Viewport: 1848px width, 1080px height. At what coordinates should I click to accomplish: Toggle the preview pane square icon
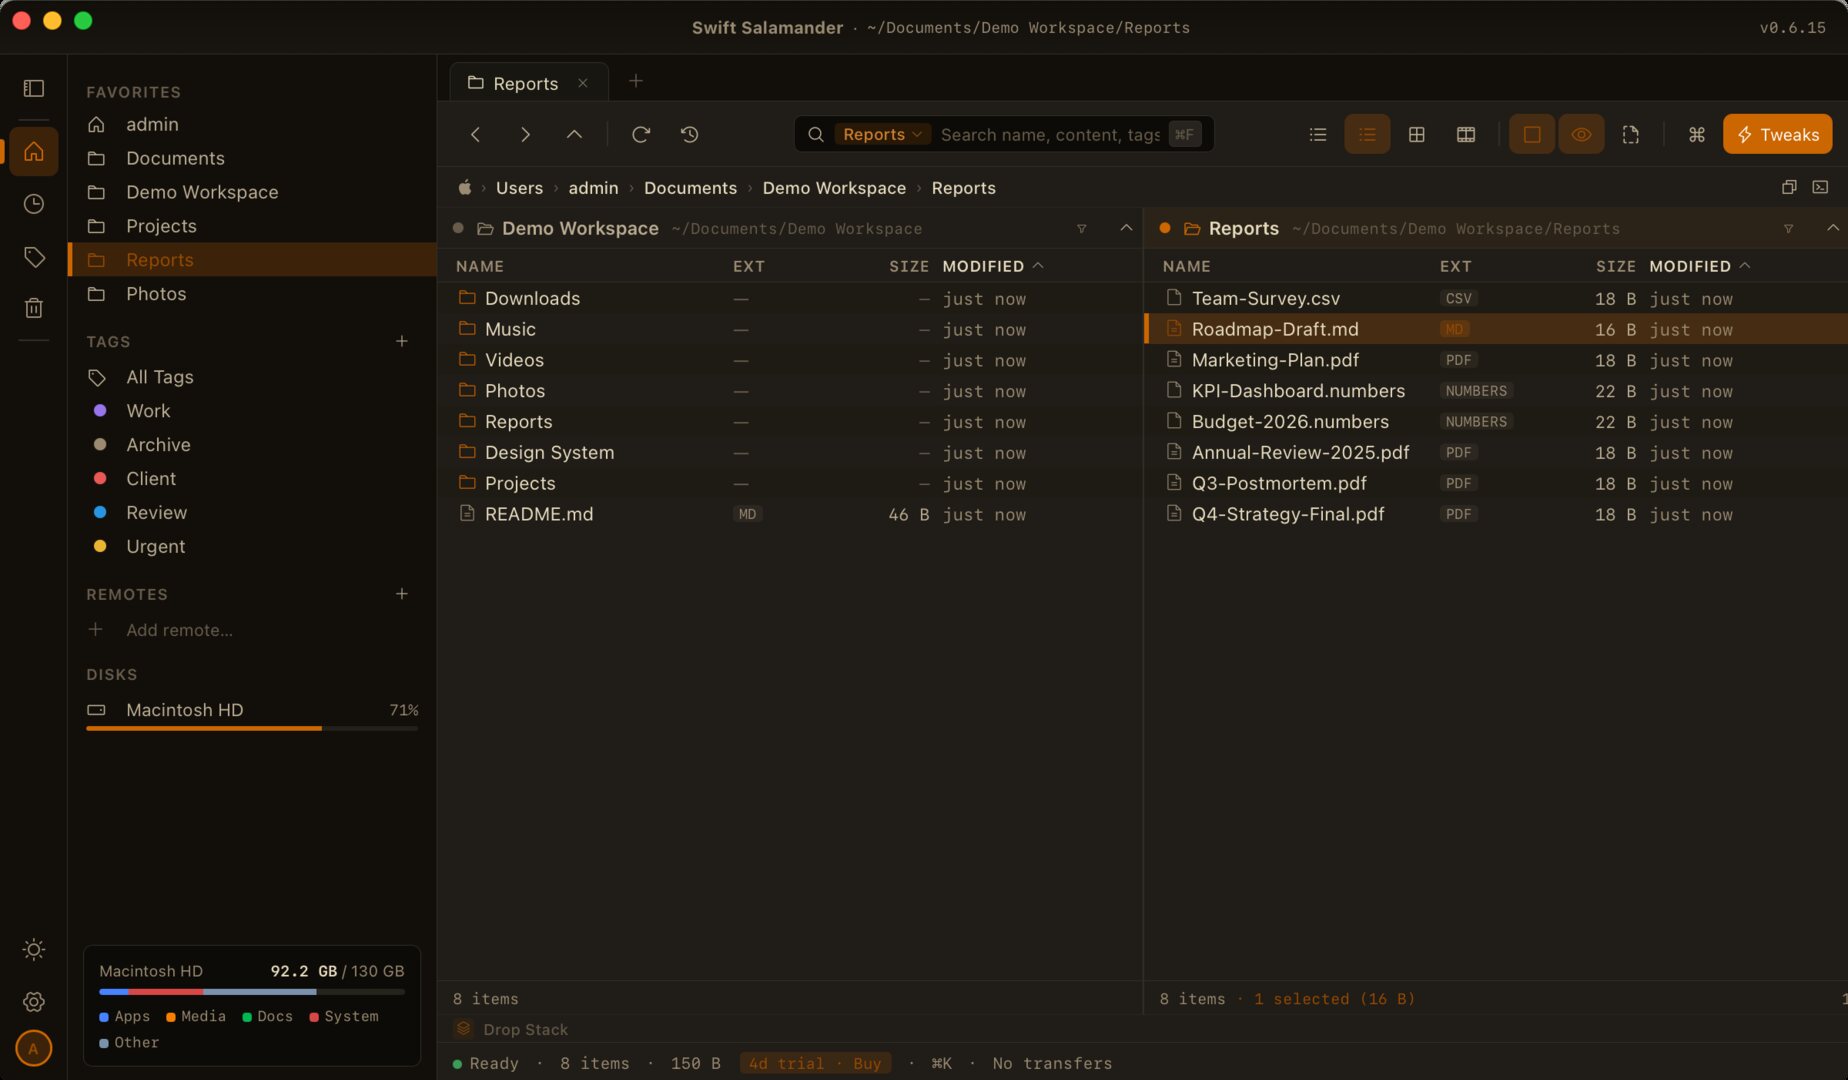tap(1531, 134)
